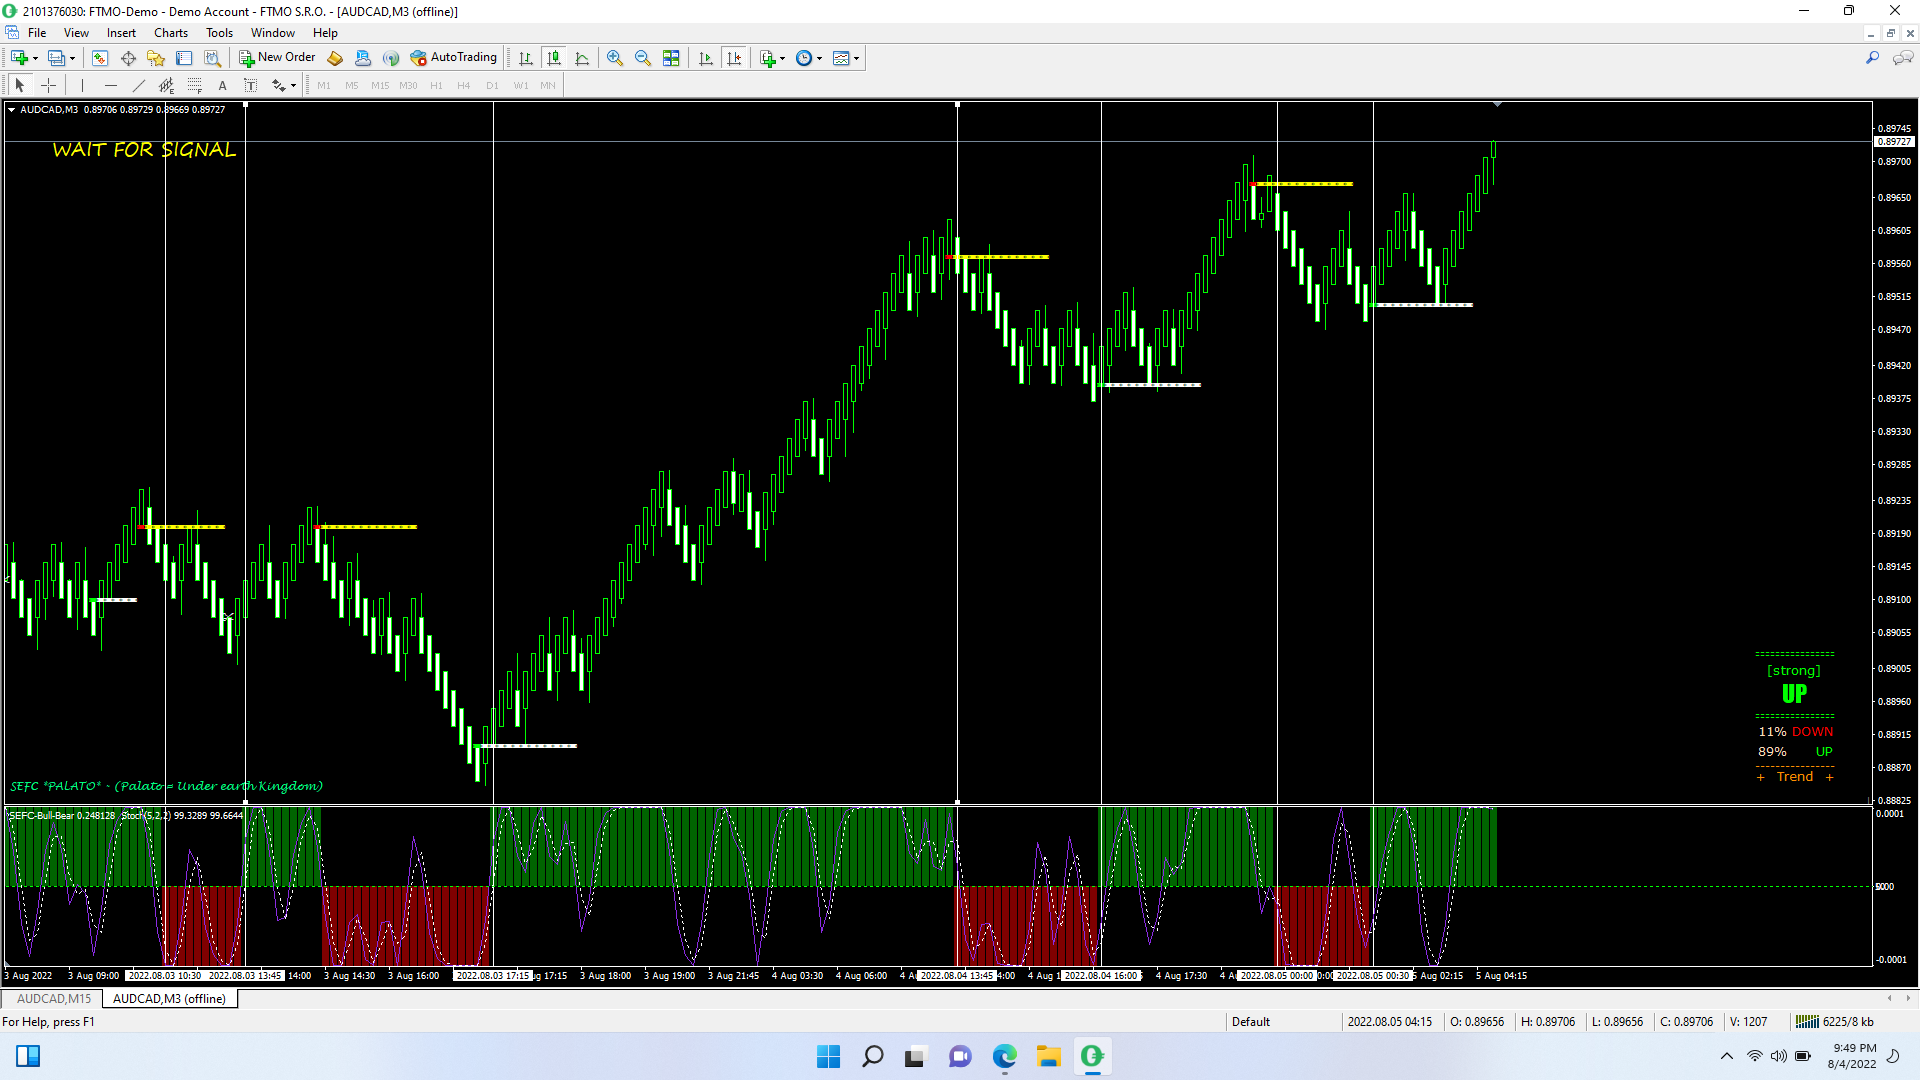Click the M15 timeframe button
This screenshot has height=1080, width=1920.
coord(380,86)
